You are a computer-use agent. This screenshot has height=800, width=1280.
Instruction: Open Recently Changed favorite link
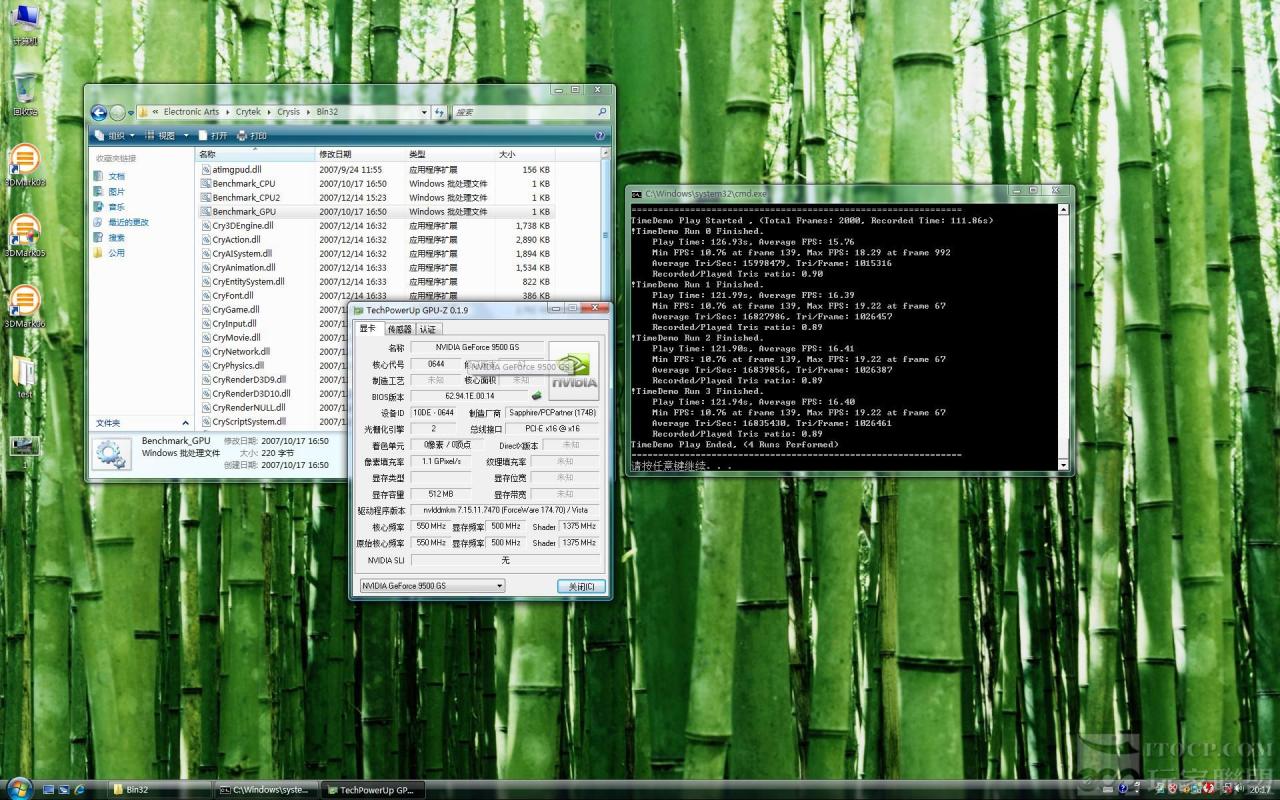pos(121,222)
